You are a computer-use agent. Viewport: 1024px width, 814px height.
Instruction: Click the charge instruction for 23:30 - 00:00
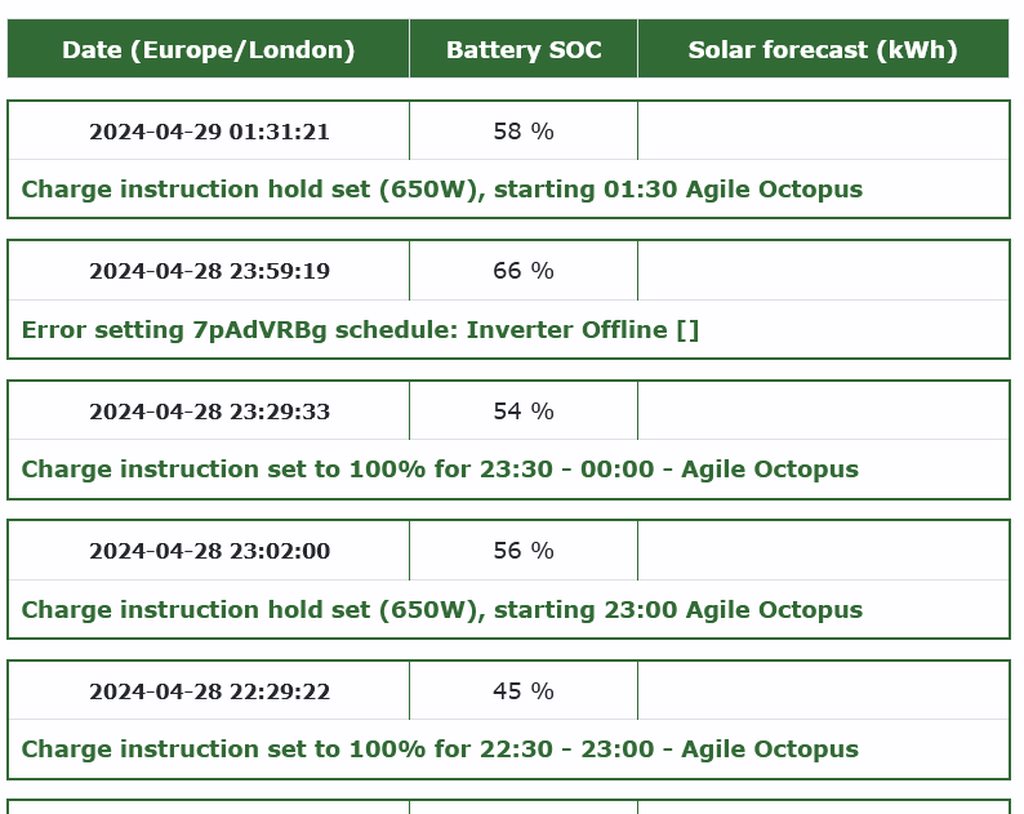tap(439, 469)
